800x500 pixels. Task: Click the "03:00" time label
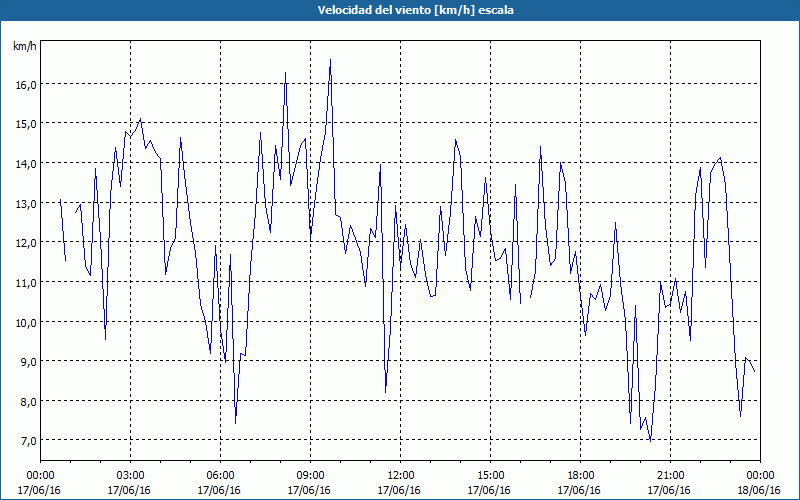[x=131, y=476]
